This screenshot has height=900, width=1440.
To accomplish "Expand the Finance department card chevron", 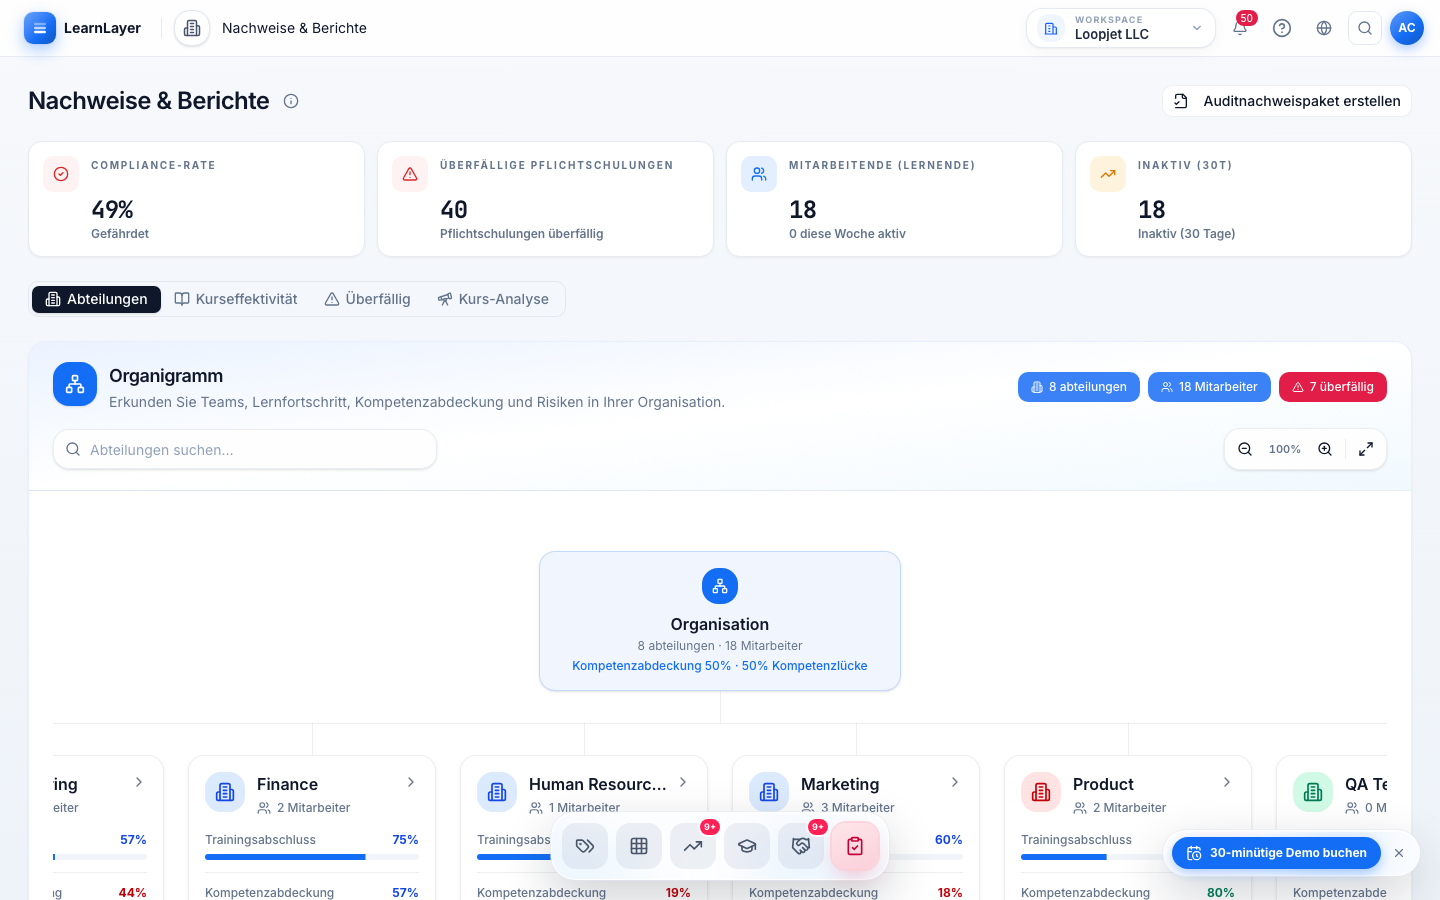I will pos(411,782).
